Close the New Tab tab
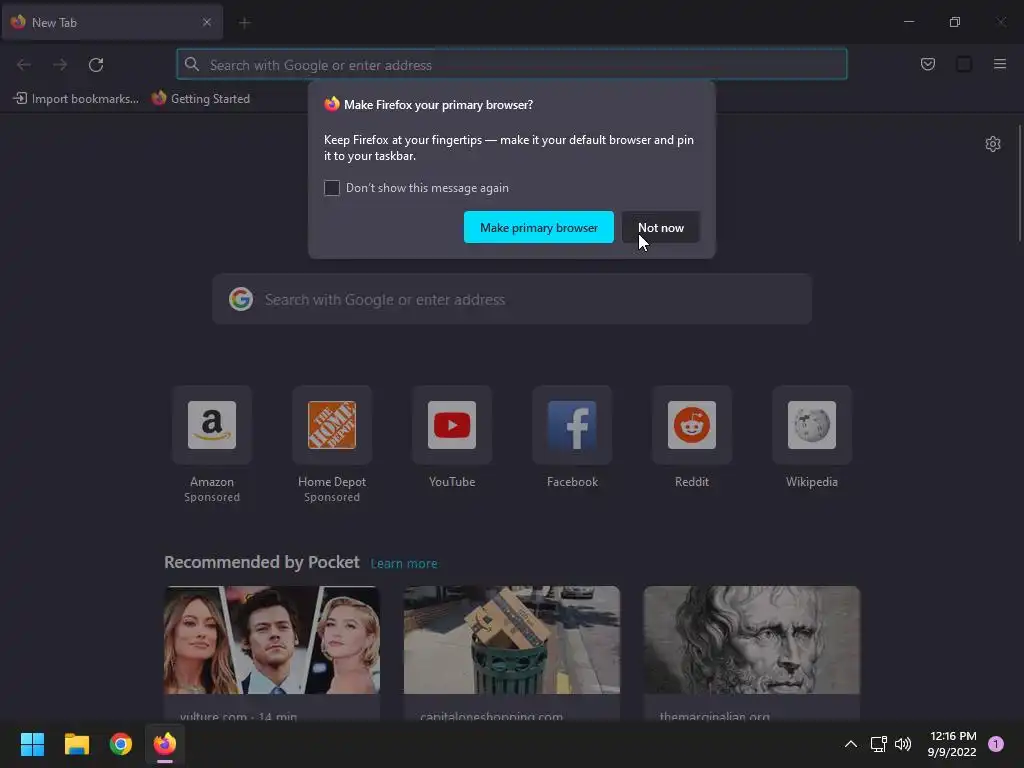This screenshot has width=1024, height=768. pyautogui.click(x=206, y=22)
